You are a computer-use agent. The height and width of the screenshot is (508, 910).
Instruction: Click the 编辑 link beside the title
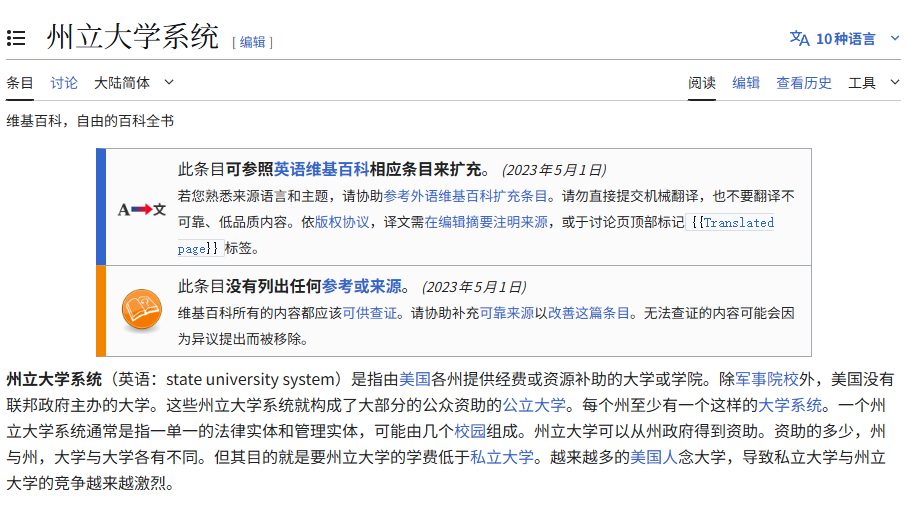(252, 42)
